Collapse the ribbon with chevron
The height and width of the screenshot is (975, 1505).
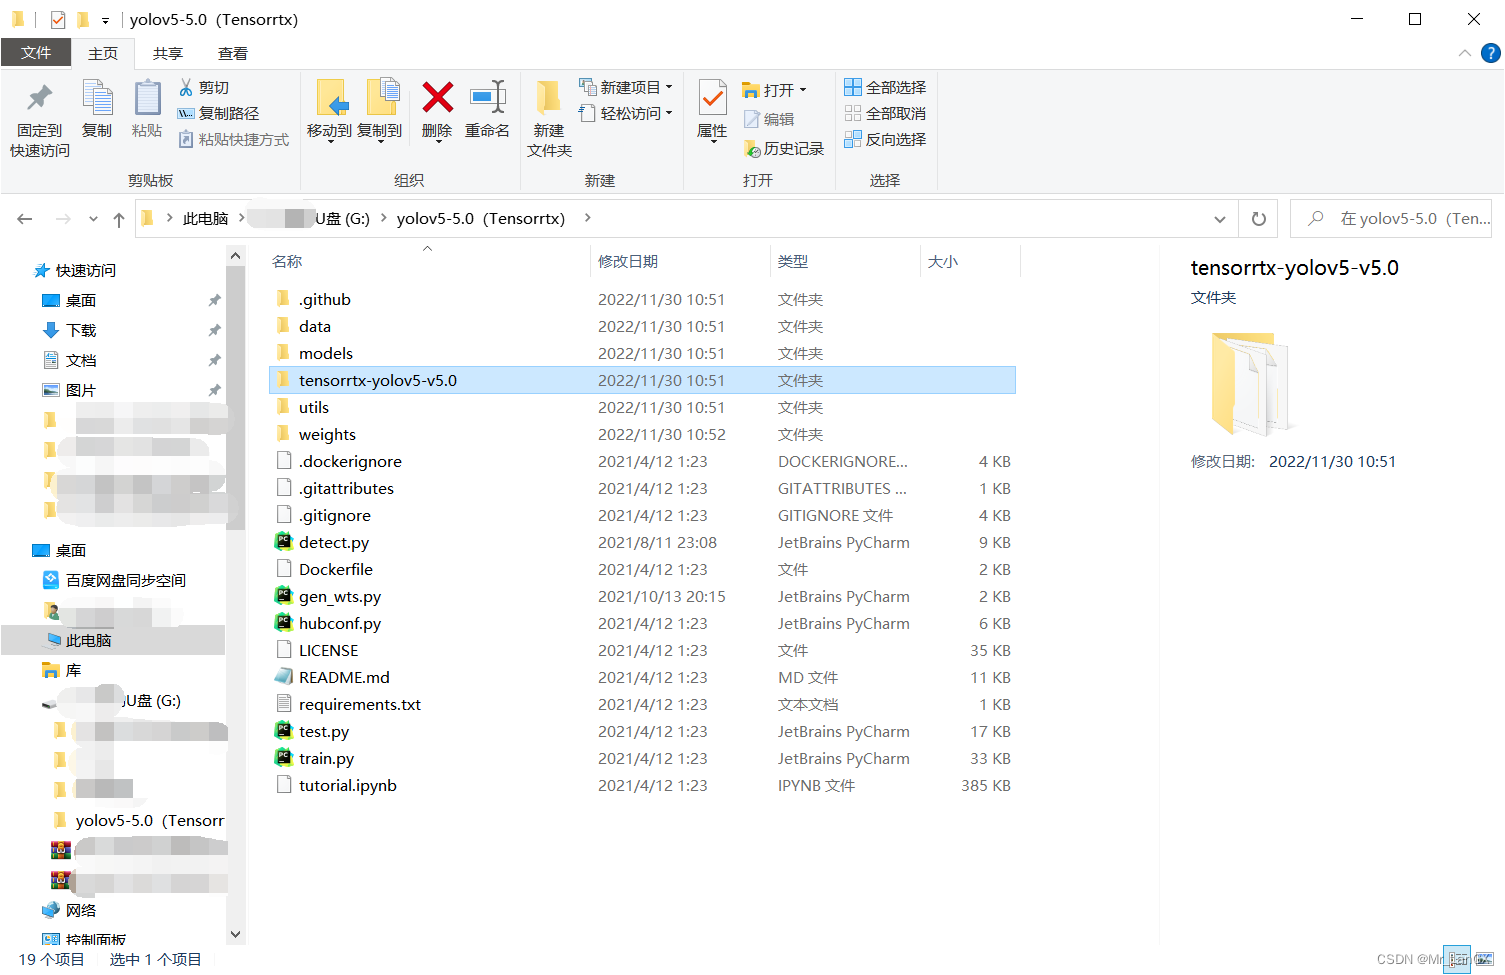click(x=1464, y=53)
